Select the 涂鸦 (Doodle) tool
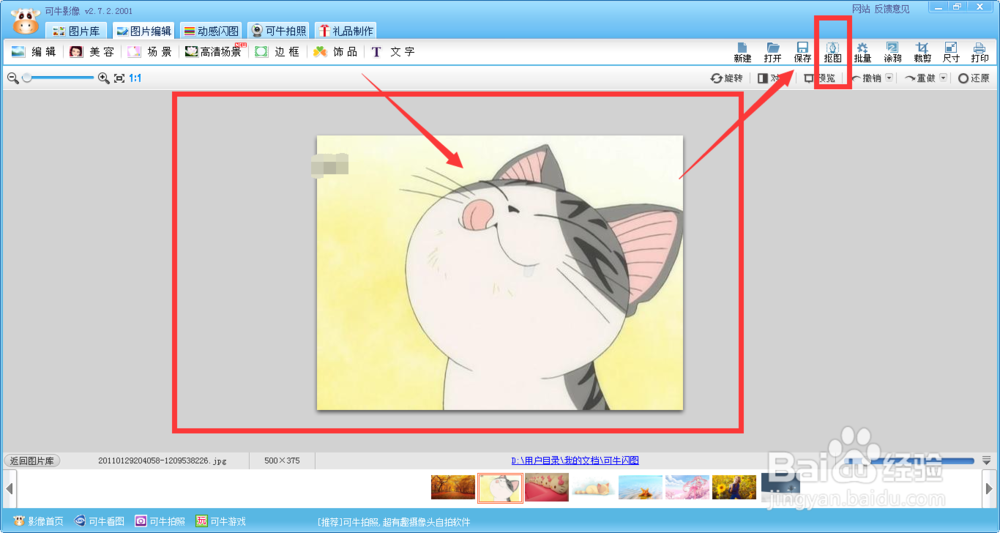Viewport: 1000px width, 533px height. click(x=892, y=52)
